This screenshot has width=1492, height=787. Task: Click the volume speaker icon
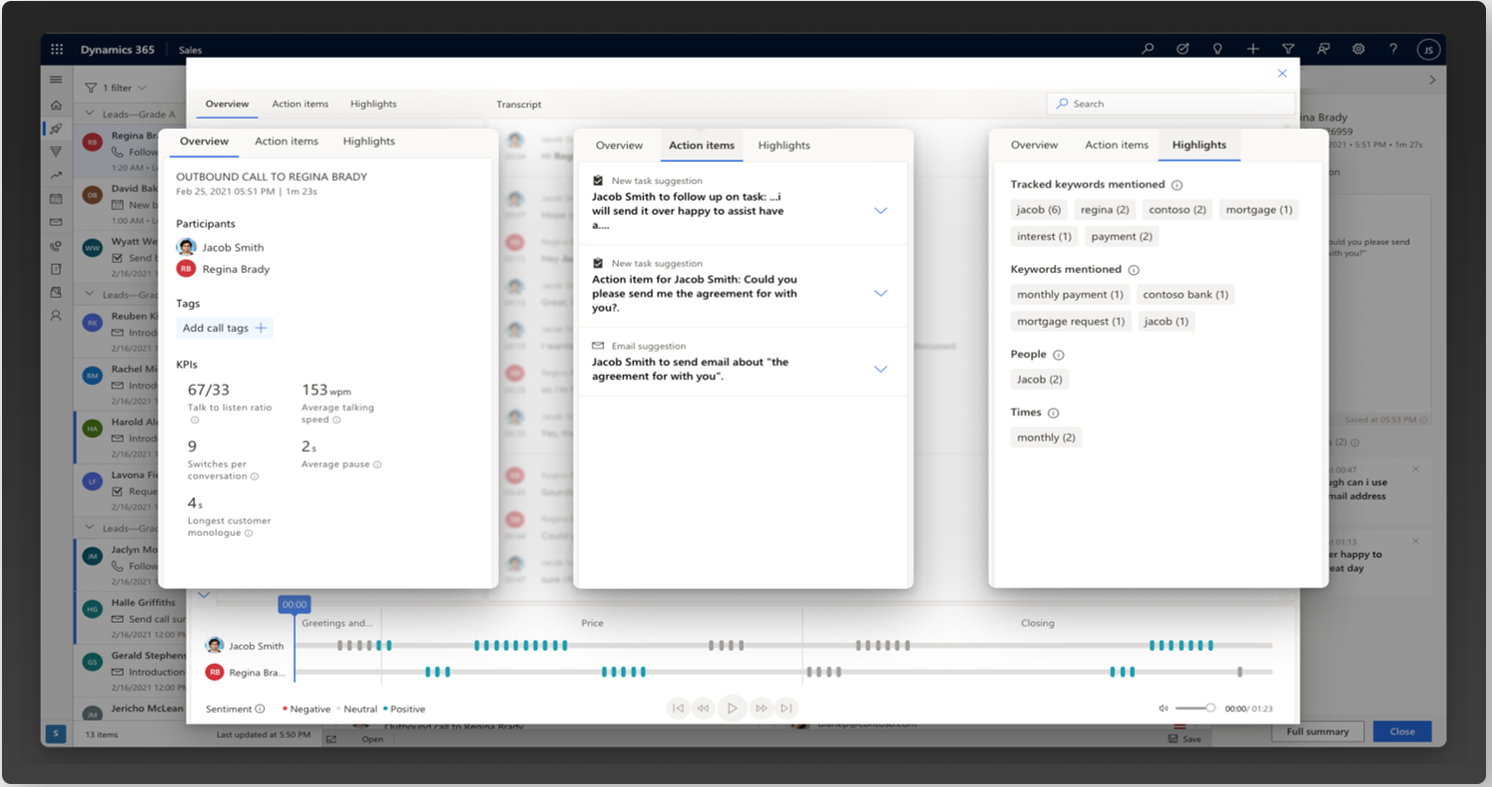point(1163,708)
